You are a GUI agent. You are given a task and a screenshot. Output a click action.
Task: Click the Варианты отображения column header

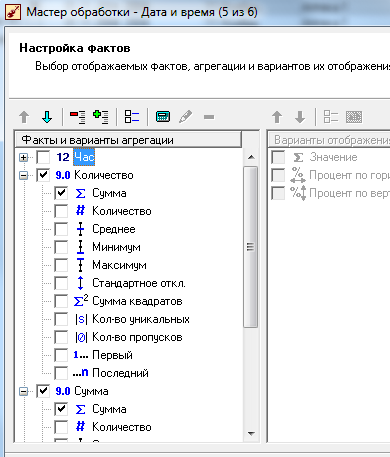(329, 140)
